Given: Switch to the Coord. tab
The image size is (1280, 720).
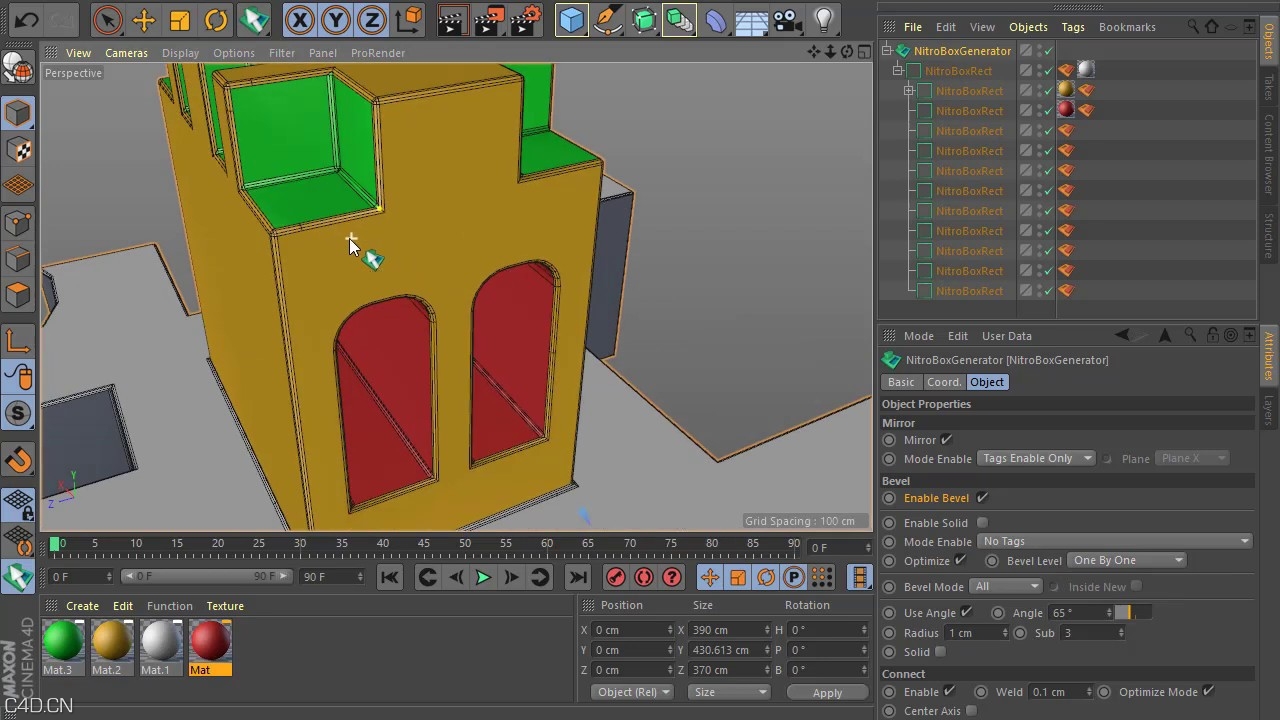Looking at the screenshot, I should (x=943, y=382).
